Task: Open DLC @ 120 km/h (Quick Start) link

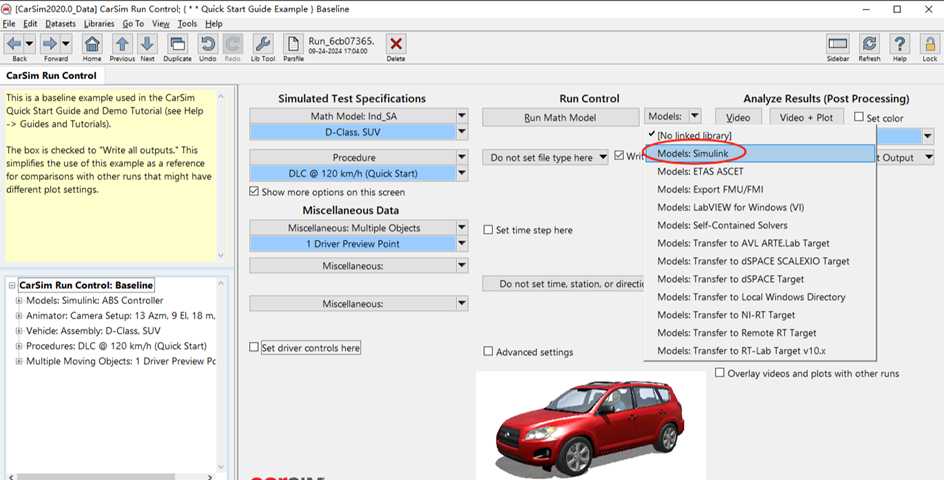Action: (353, 173)
